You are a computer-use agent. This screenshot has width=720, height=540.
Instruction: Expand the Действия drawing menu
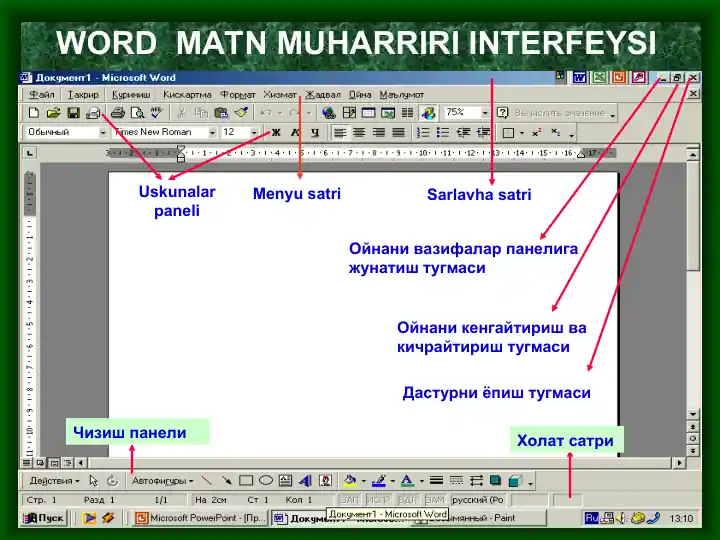tap(55, 481)
